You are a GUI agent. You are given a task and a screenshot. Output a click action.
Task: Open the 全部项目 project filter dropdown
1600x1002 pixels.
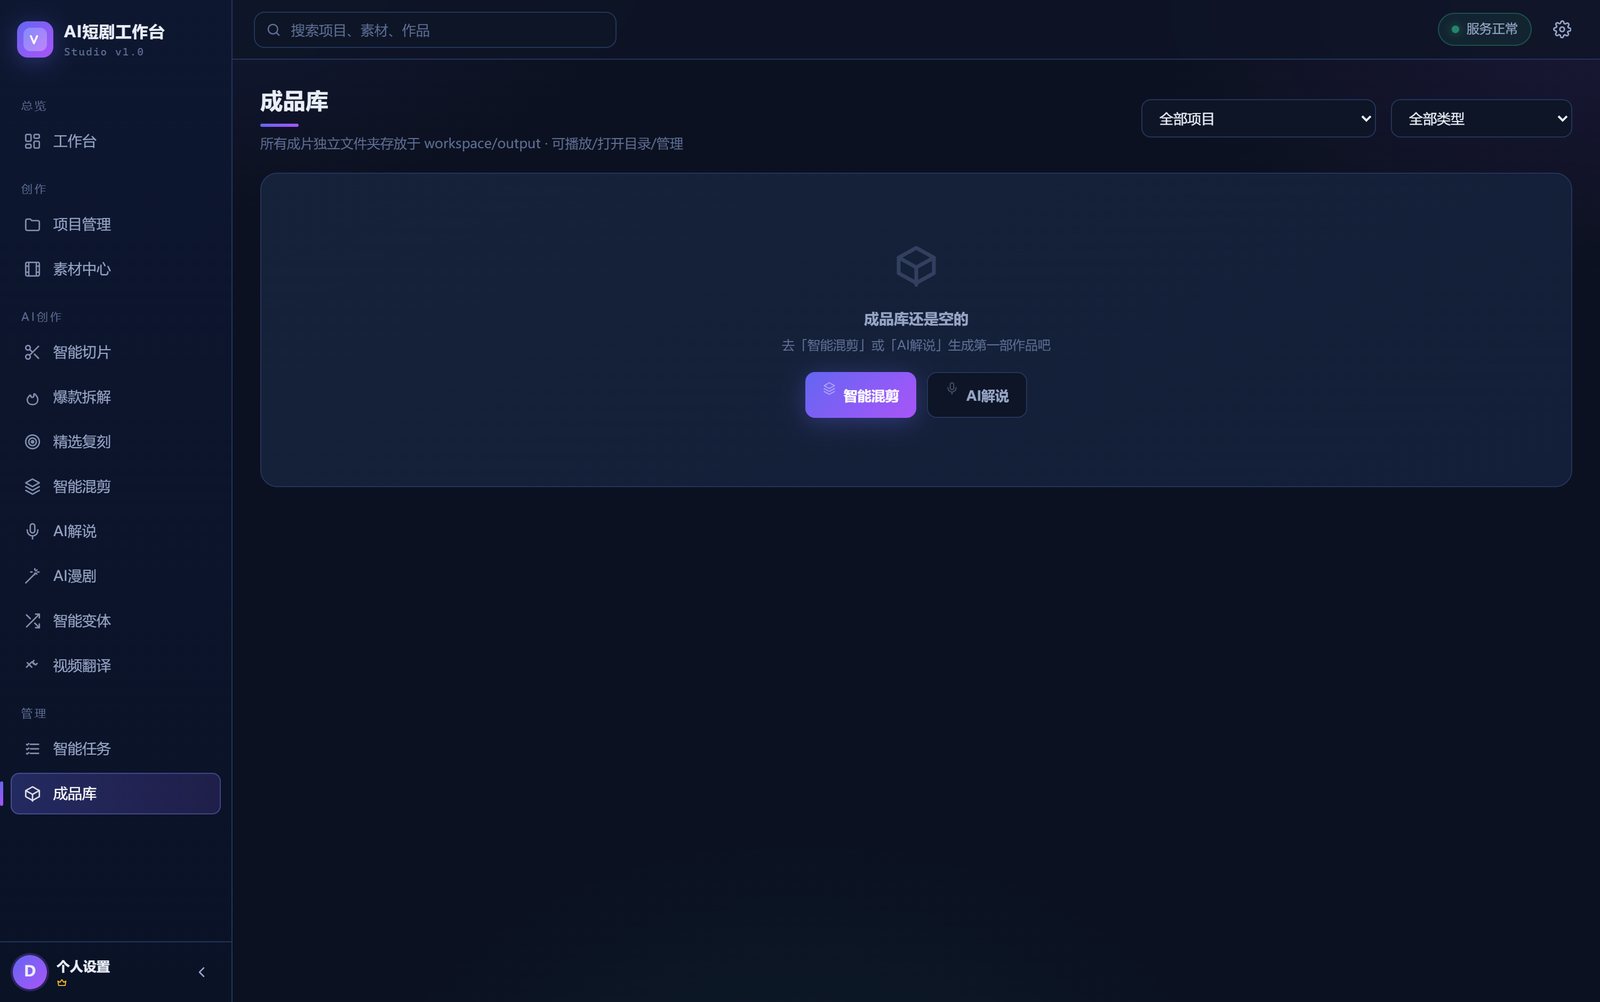coord(1258,118)
